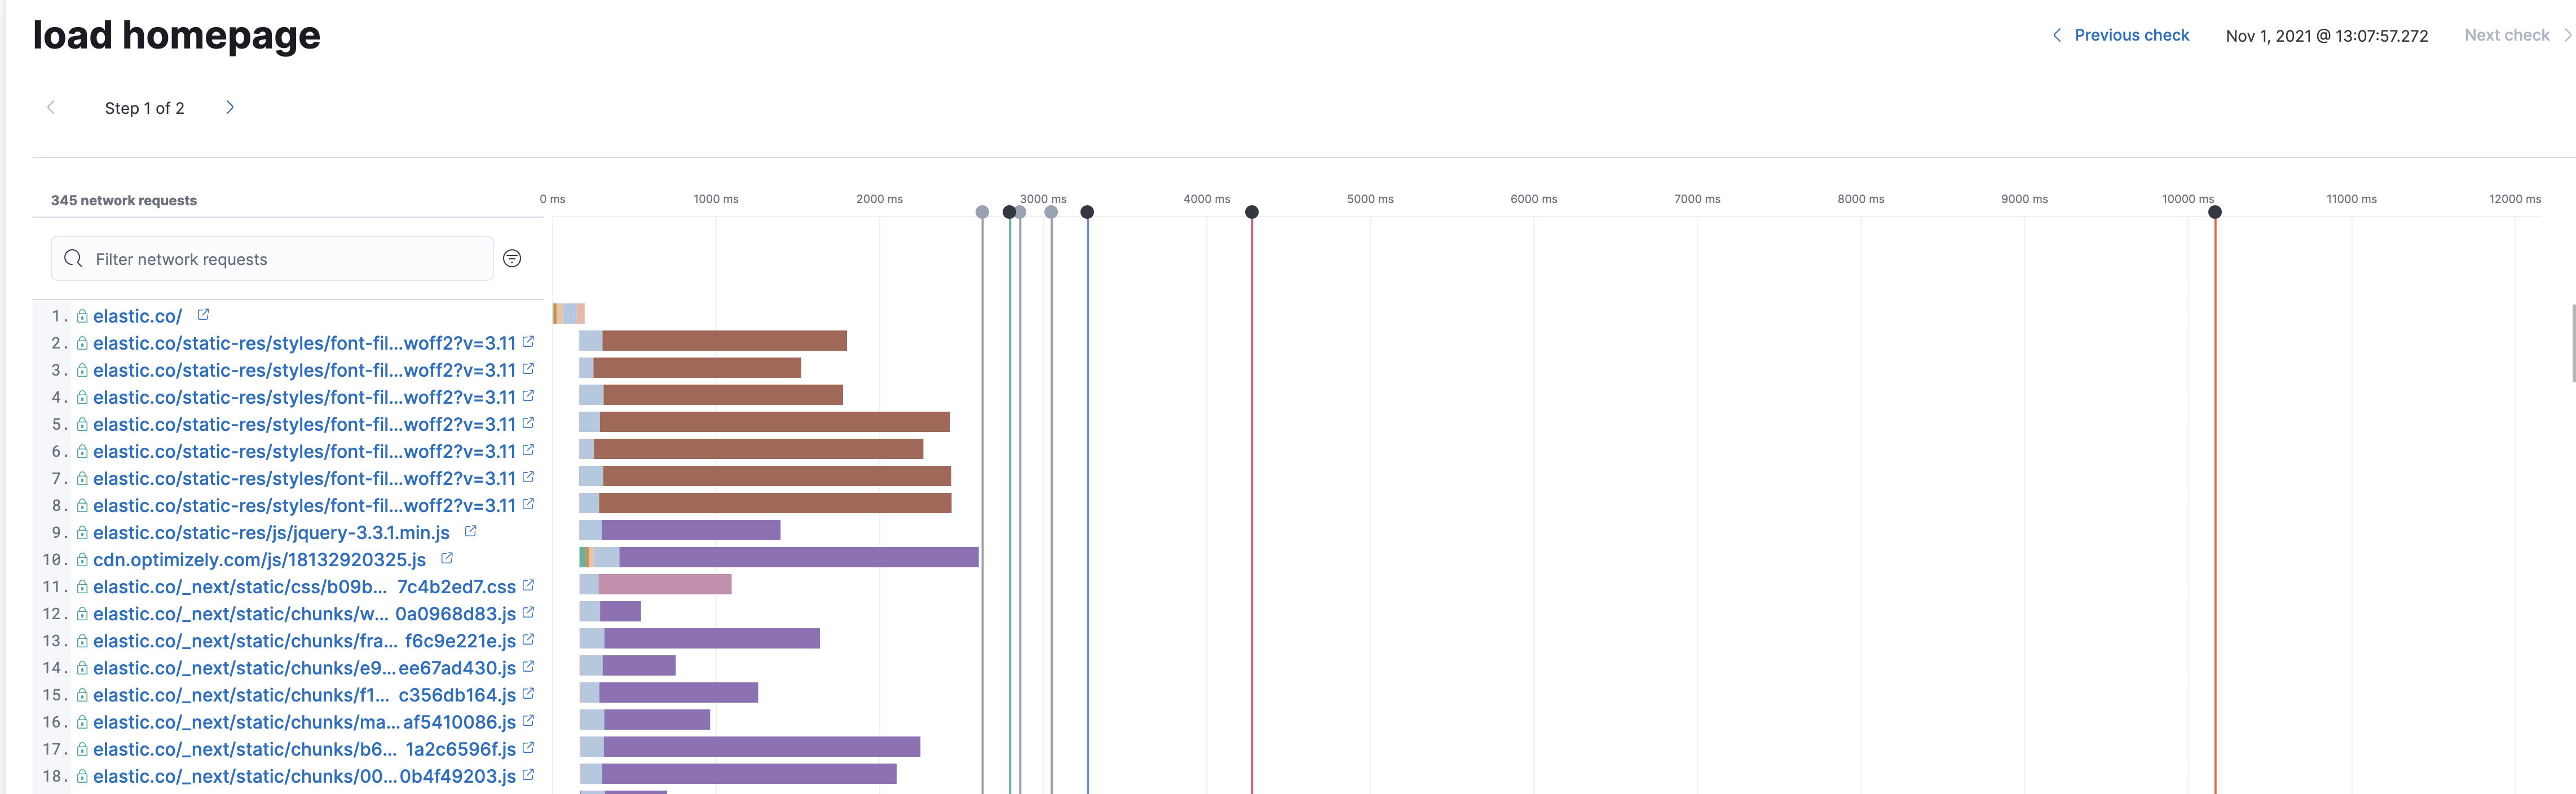
Task: Open external link icon for row 3 font file
Action: 528,368
